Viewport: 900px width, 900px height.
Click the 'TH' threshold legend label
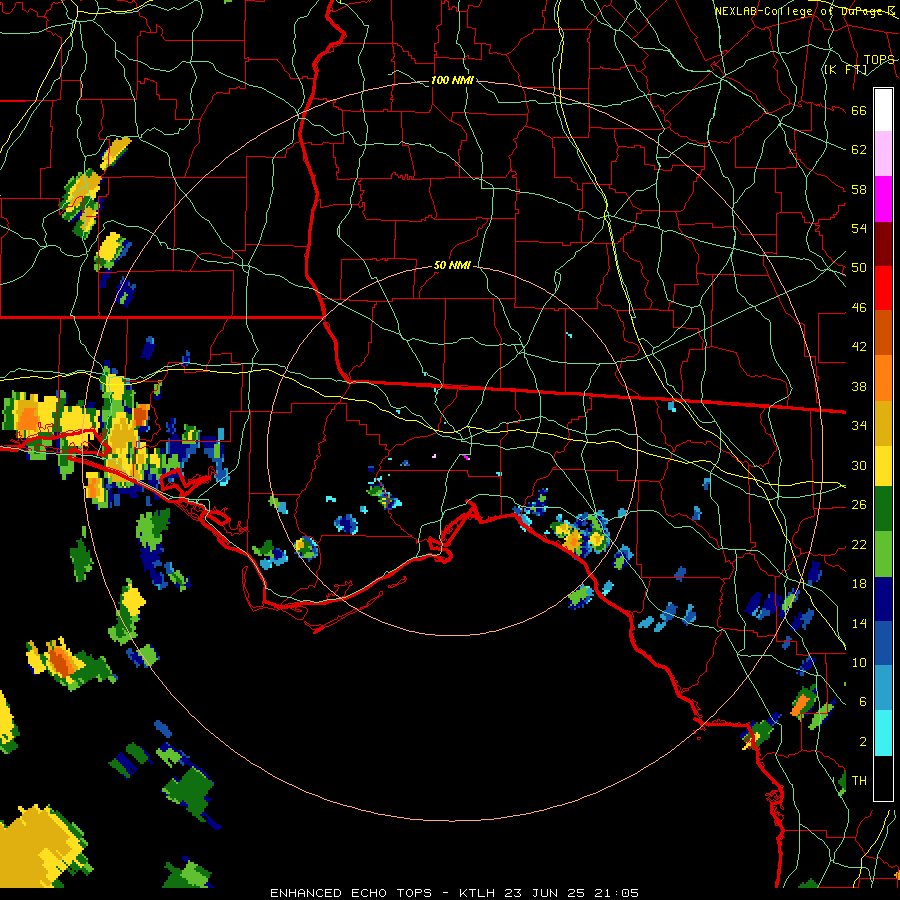point(859,781)
